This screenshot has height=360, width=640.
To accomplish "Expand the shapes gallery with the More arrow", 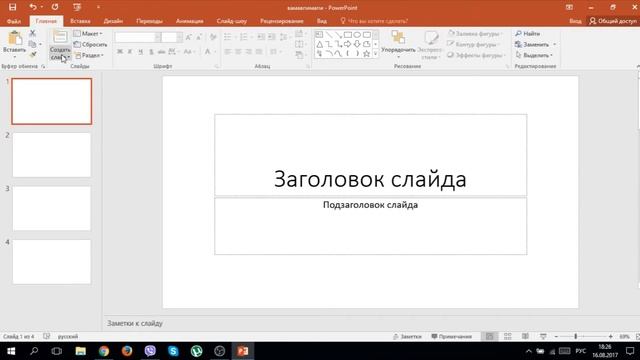I will [376, 53].
